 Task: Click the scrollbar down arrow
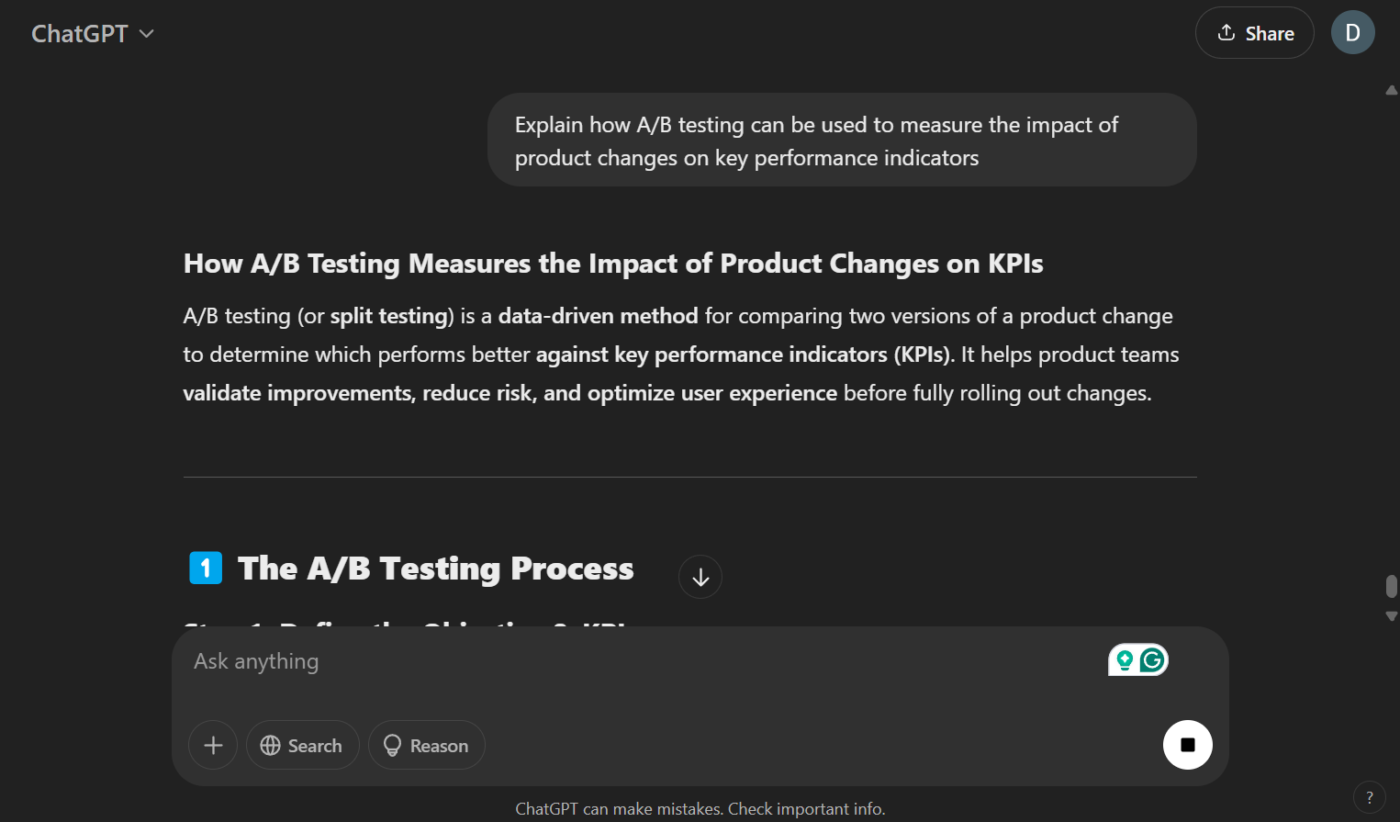(x=1391, y=616)
